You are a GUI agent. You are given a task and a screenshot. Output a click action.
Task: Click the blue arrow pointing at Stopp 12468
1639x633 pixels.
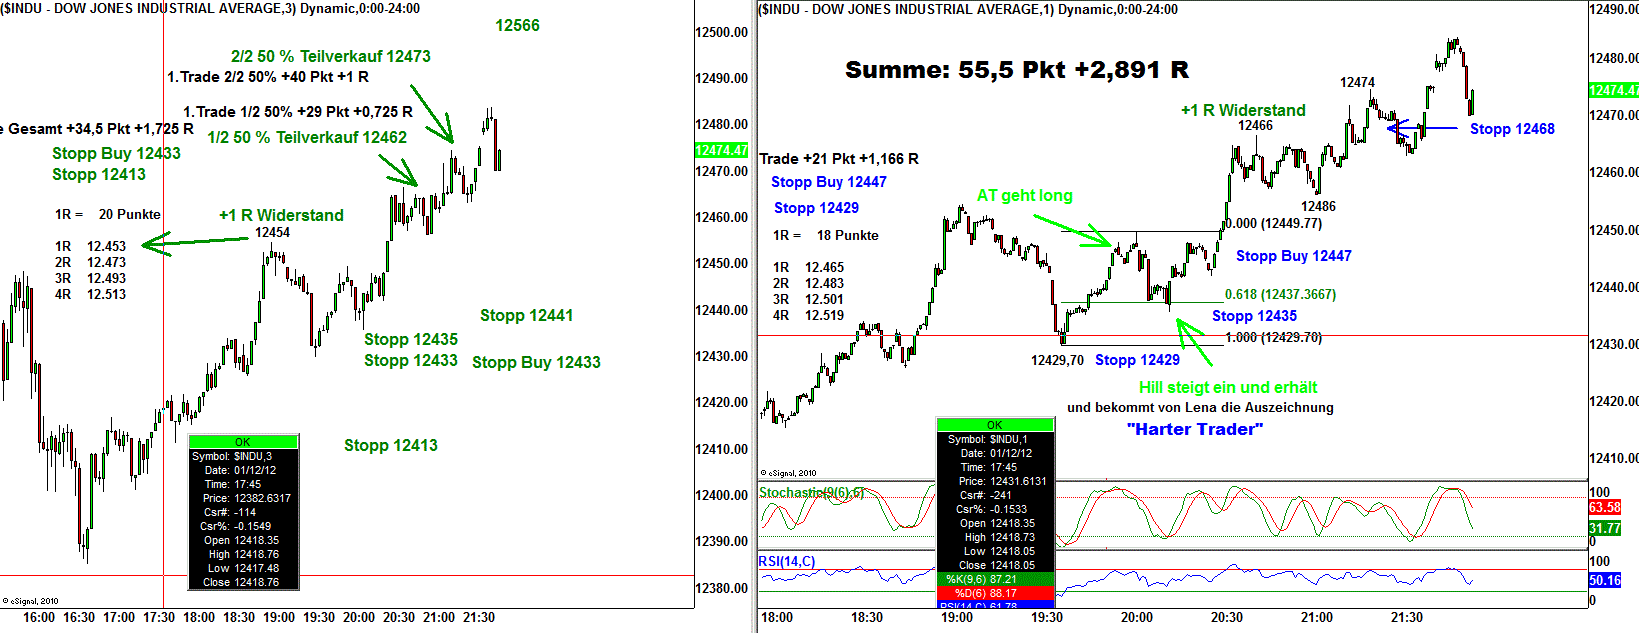click(x=1422, y=128)
